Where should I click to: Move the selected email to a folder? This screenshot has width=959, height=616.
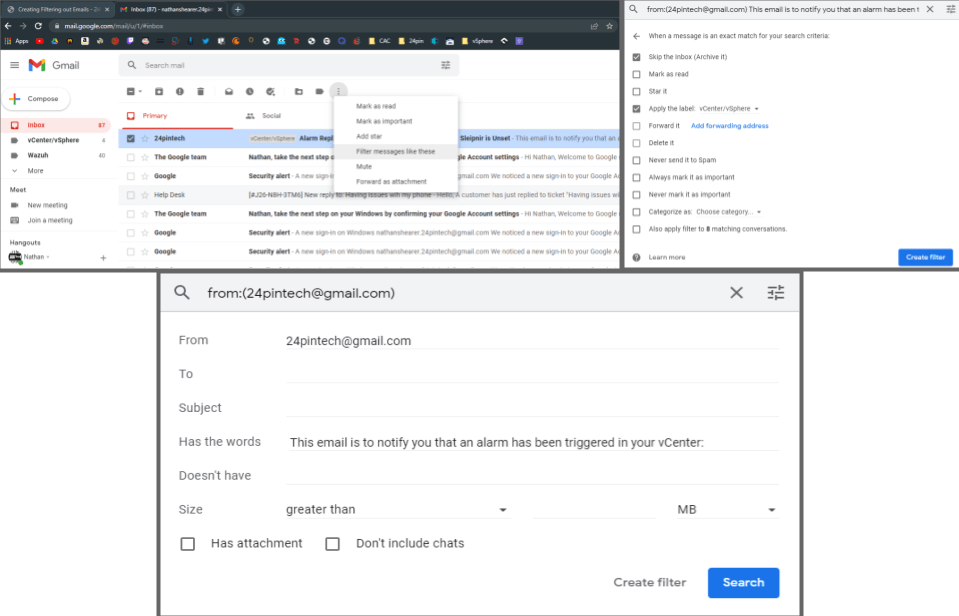click(x=300, y=91)
